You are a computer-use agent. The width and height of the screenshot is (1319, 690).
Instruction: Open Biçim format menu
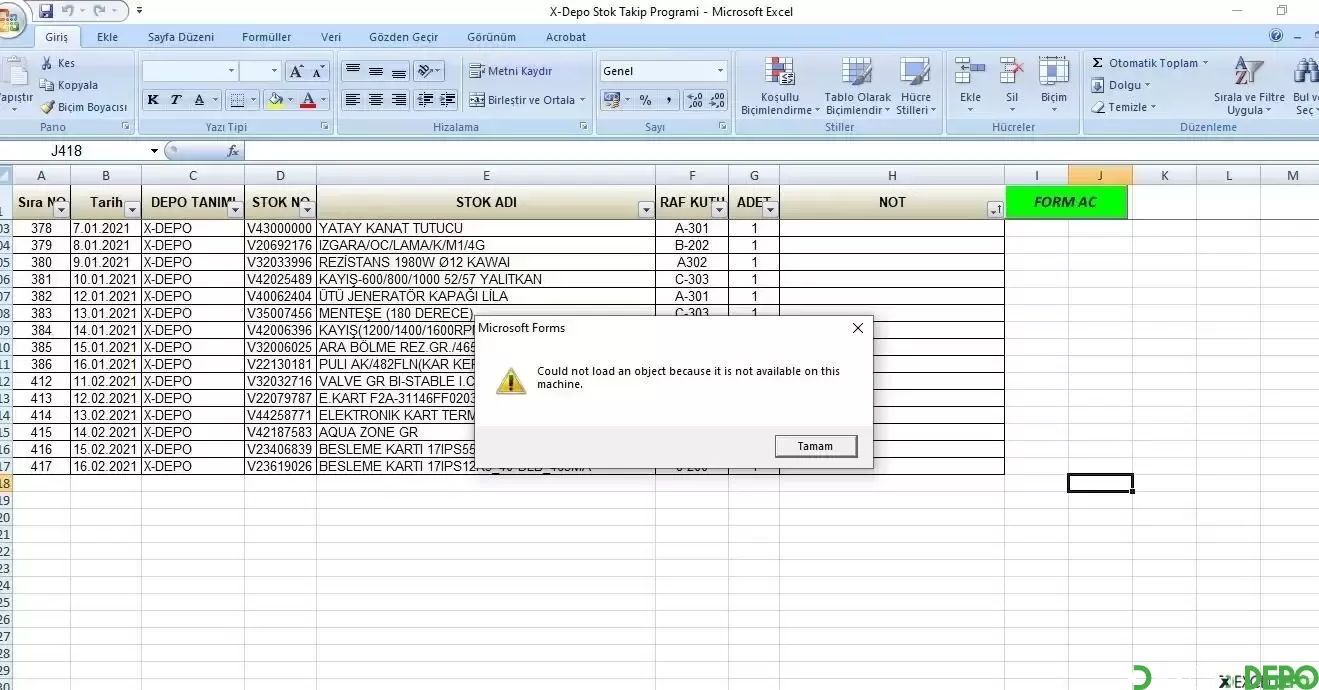[1054, 85]
